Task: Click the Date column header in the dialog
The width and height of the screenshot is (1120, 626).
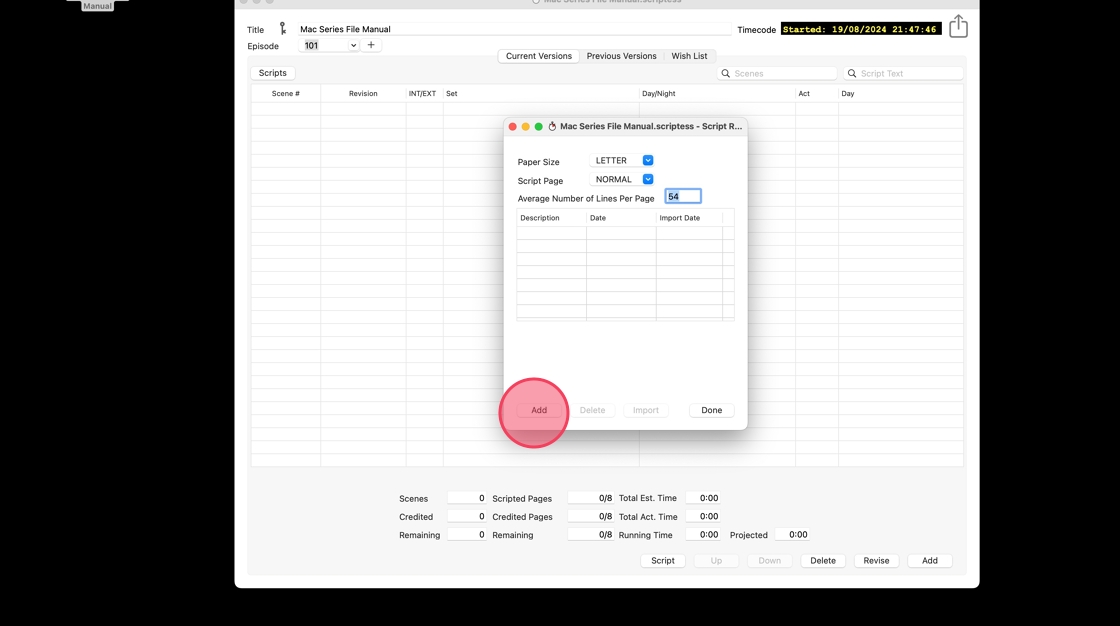Action: click(x=621, y=218)
